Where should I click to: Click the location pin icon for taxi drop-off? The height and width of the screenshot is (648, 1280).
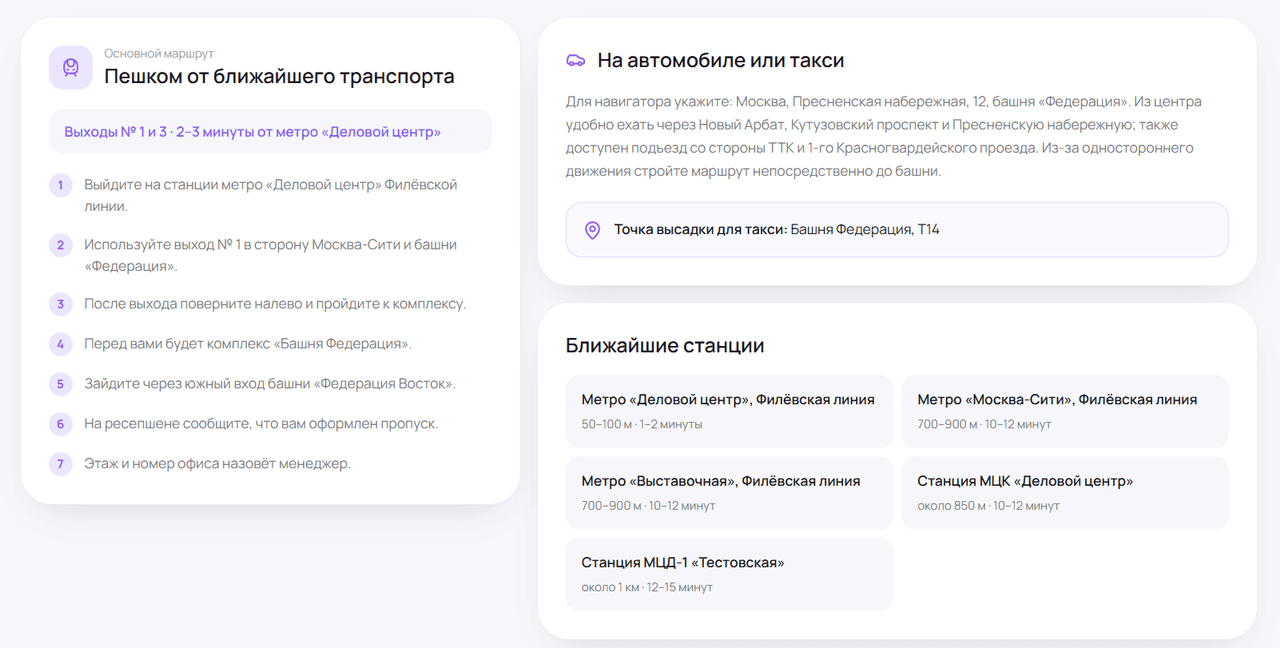[x=592, y=230]
